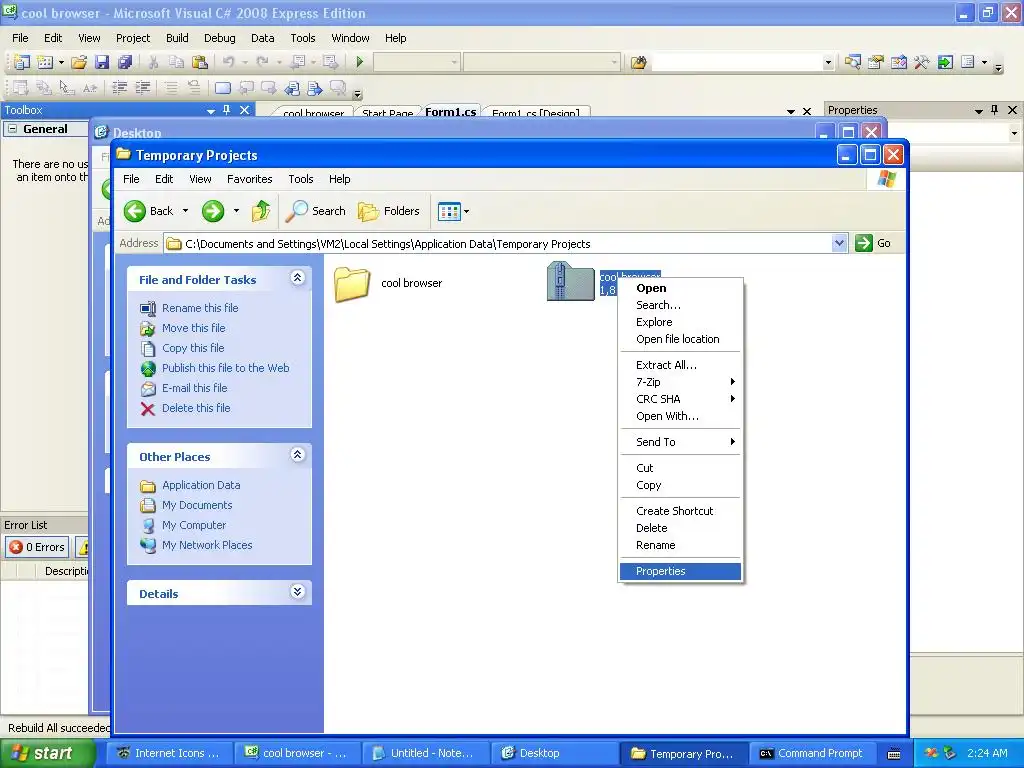Click Rename this file link
This screenshot has width=1024, height=768.
pyautogui.click(x=200, y=308)
